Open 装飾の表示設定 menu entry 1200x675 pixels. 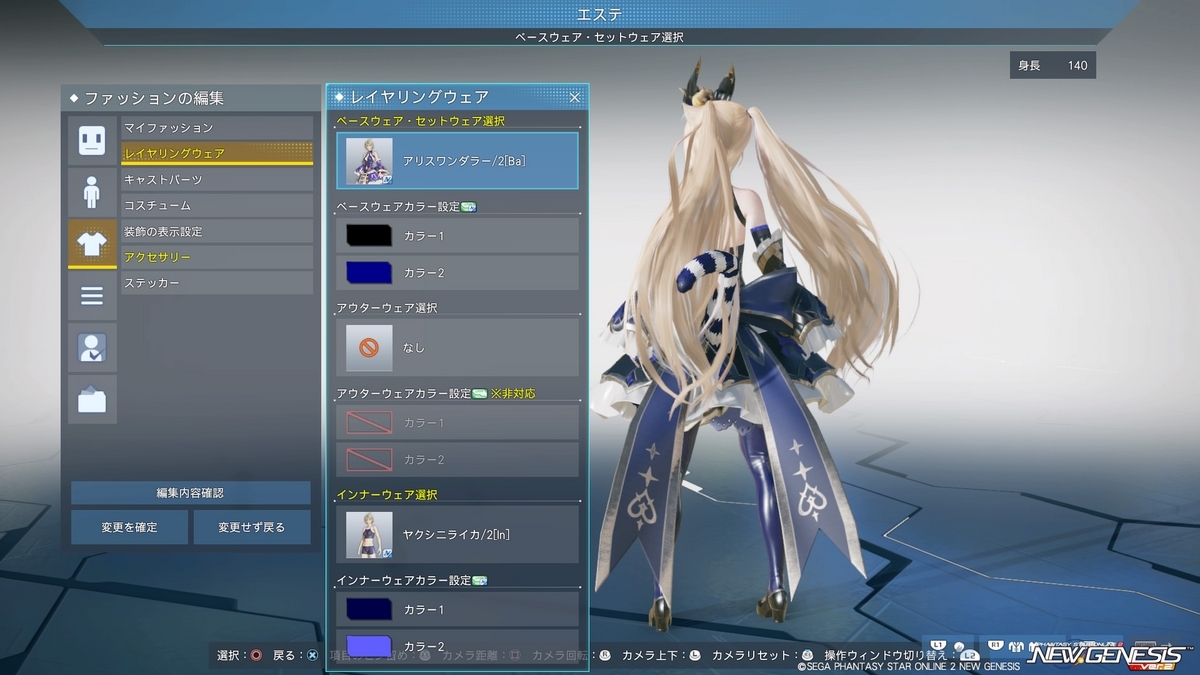(217, 232)
